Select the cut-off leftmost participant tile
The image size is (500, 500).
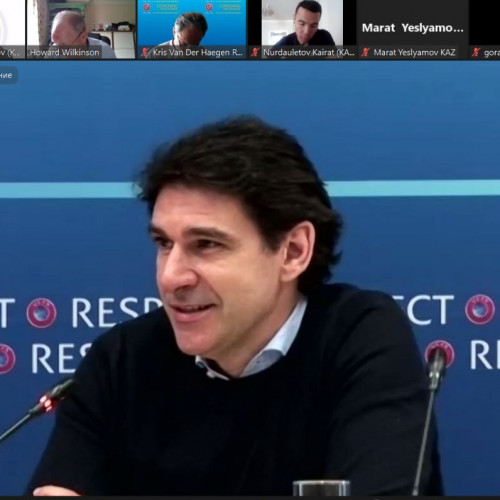(12, 29)
